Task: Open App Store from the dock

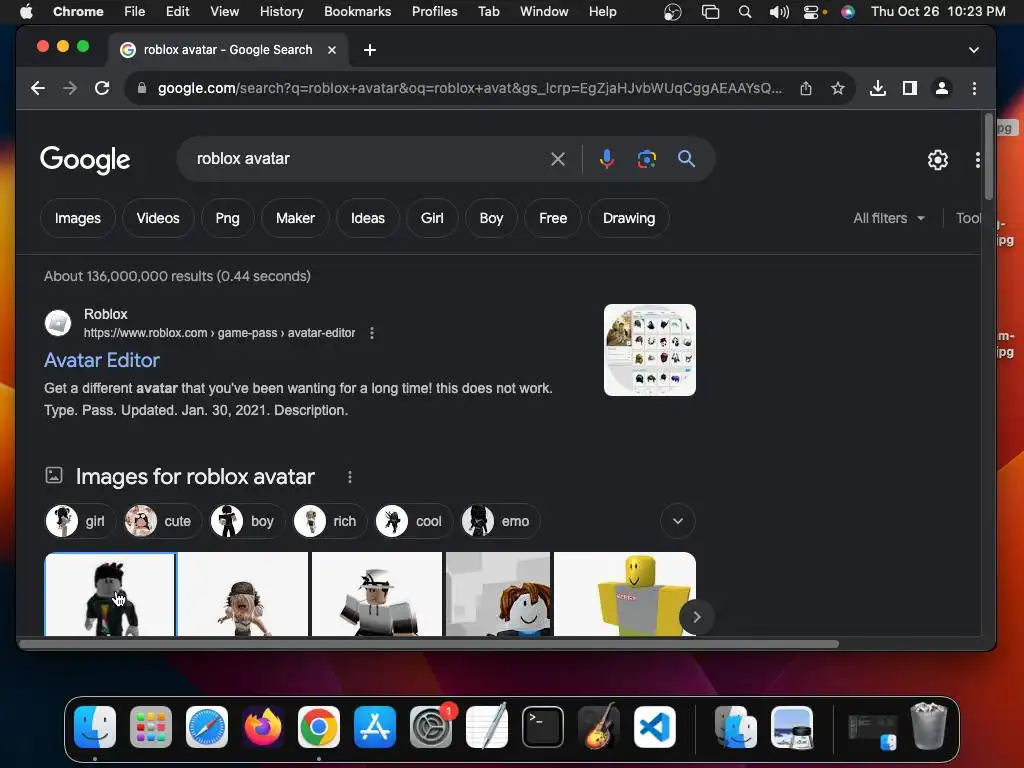Action: pos(375,727)
